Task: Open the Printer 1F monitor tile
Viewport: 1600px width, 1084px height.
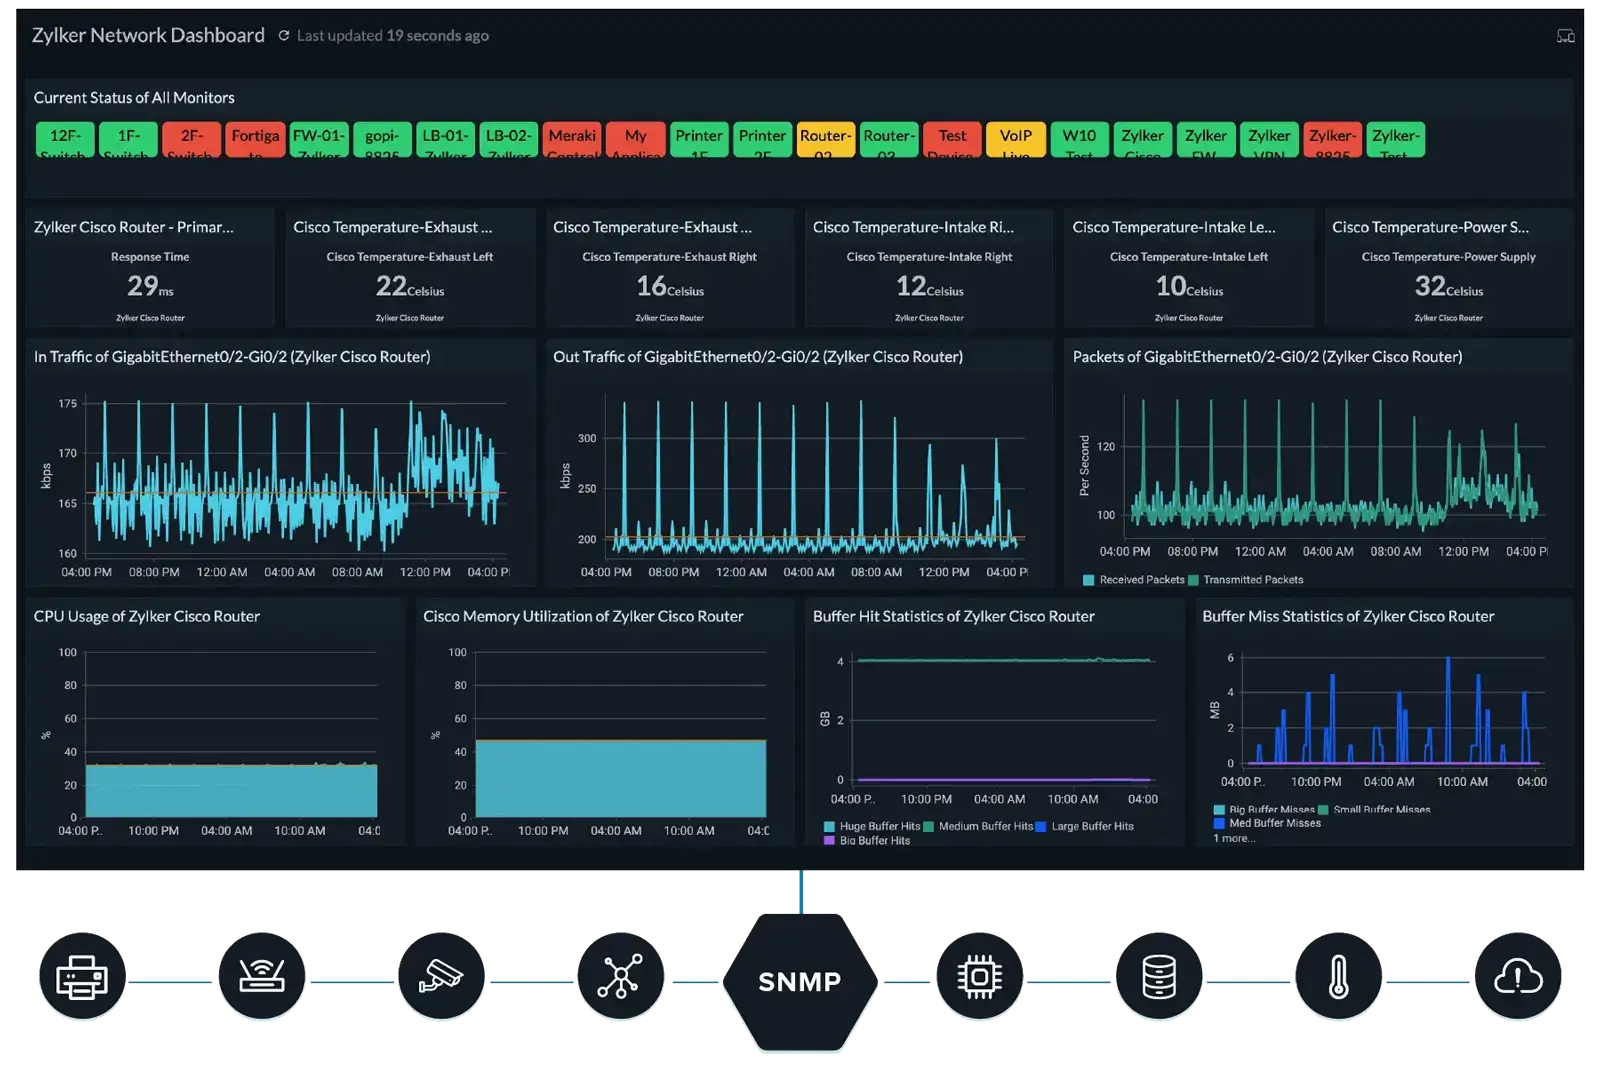Action: coord(699,140)
